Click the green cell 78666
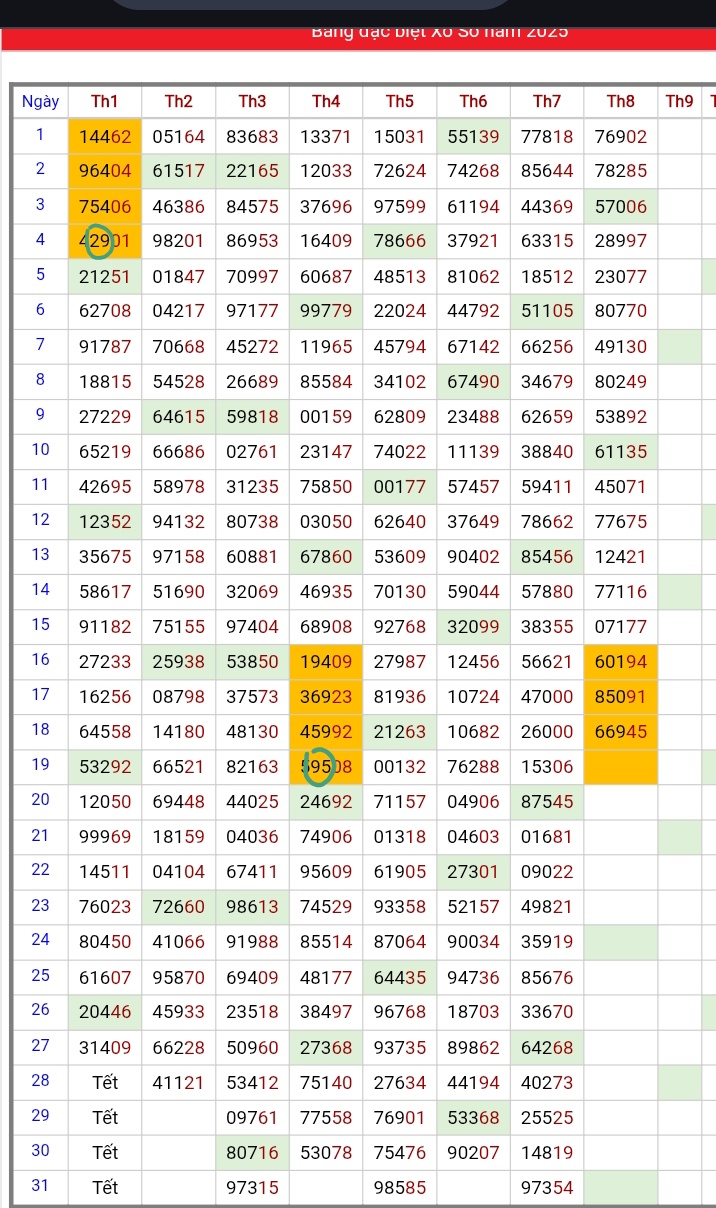The image size is (716, 1208). [399, 241]
